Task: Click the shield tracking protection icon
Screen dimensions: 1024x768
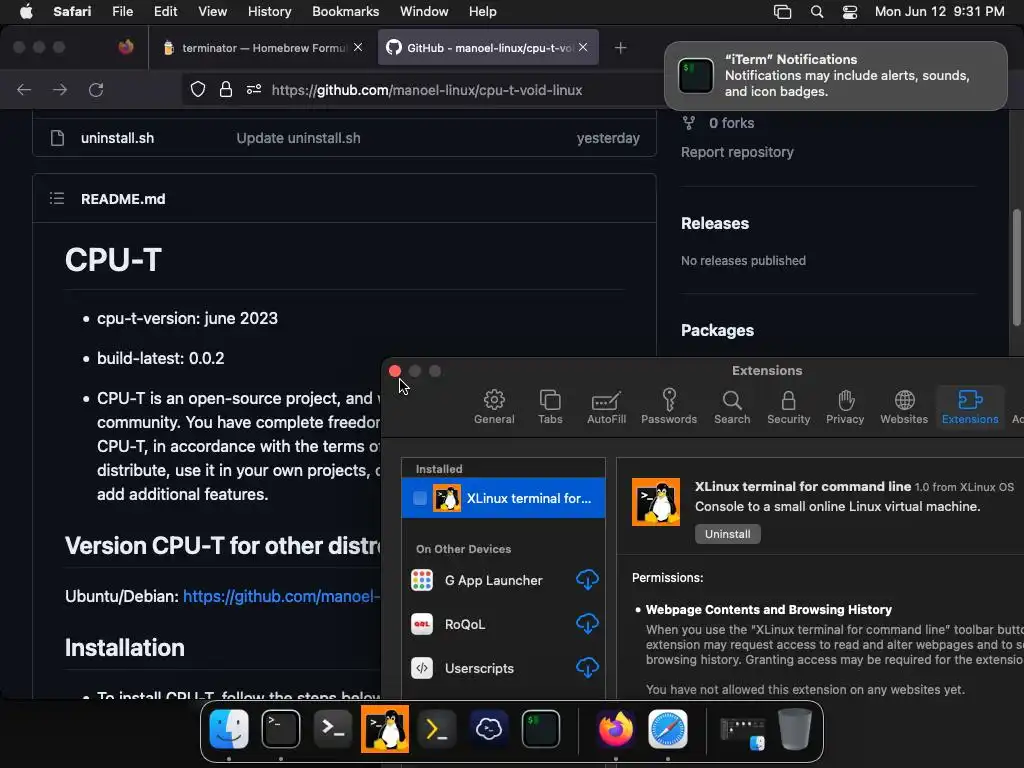Action: 198,89
